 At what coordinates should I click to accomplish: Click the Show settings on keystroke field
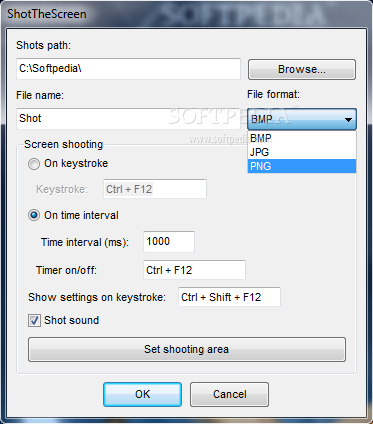[x=229, y=297]
